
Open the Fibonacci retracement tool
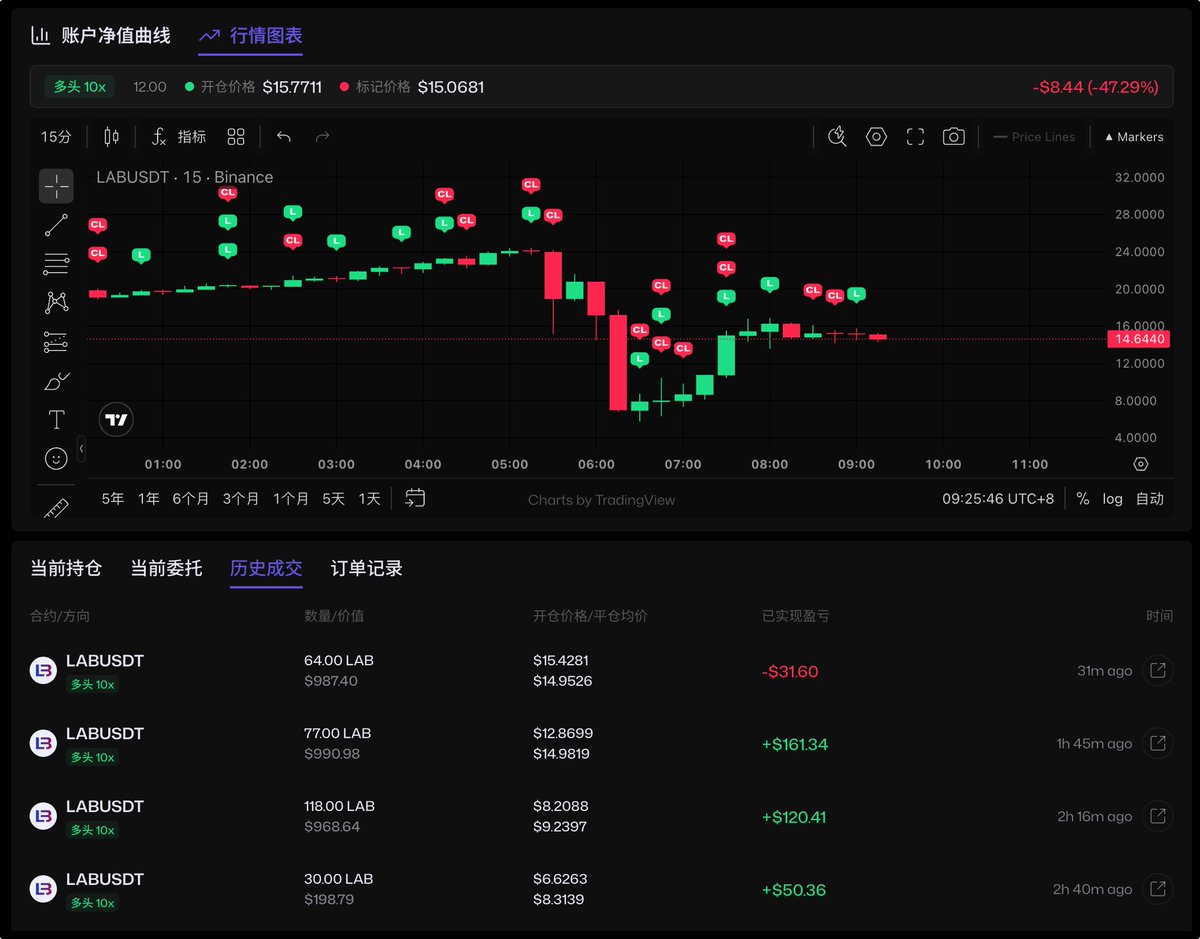56,264
